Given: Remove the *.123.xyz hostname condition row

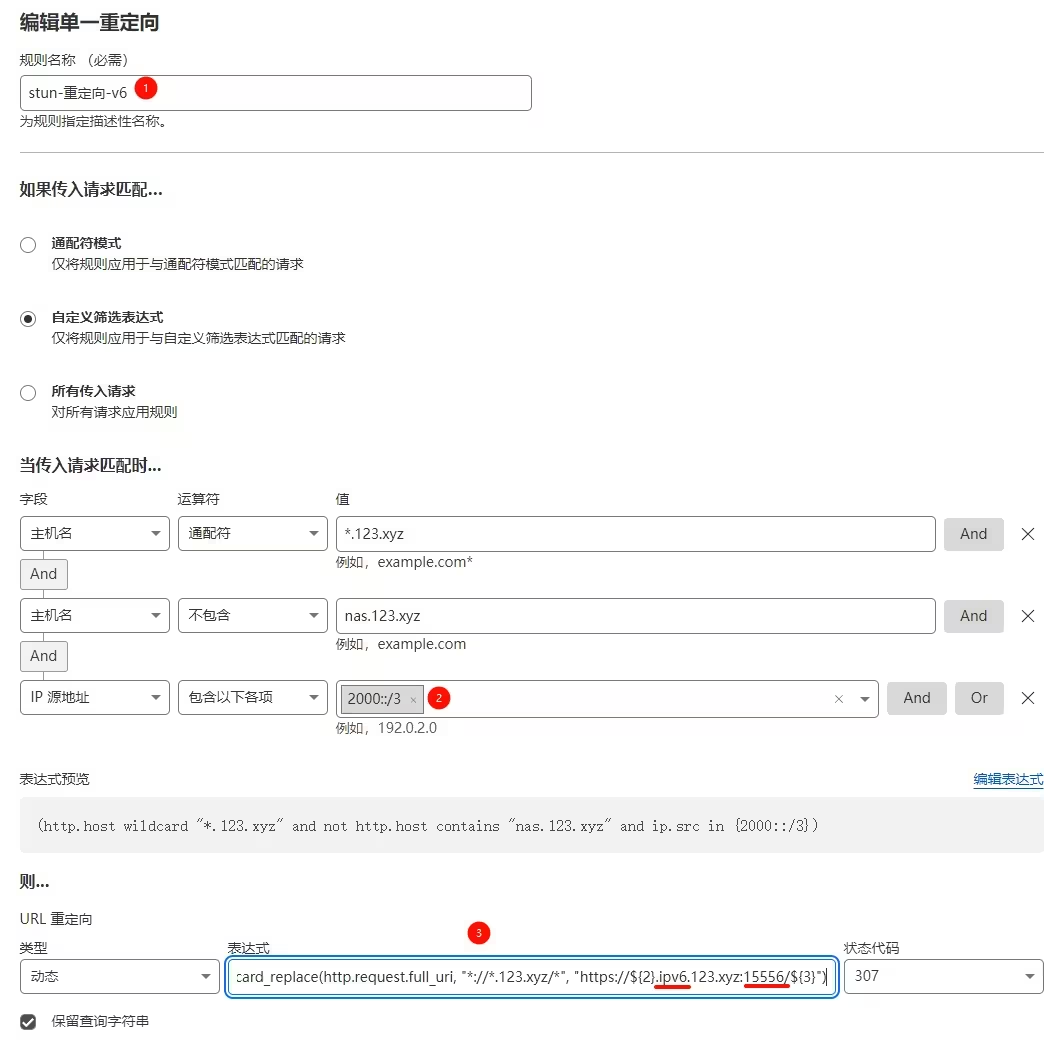Looking at the screenshot, I should (1027, 534).
